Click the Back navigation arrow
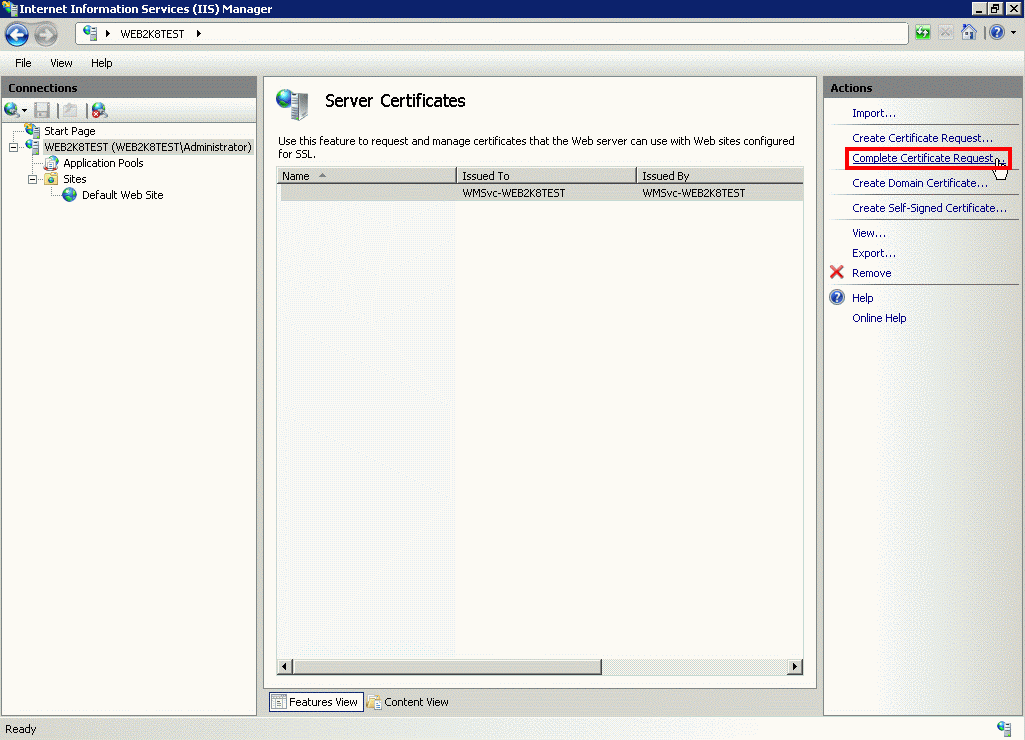The width and height of the screenshot is (1025, 740). pyautogui.click(x=17, y=34)
